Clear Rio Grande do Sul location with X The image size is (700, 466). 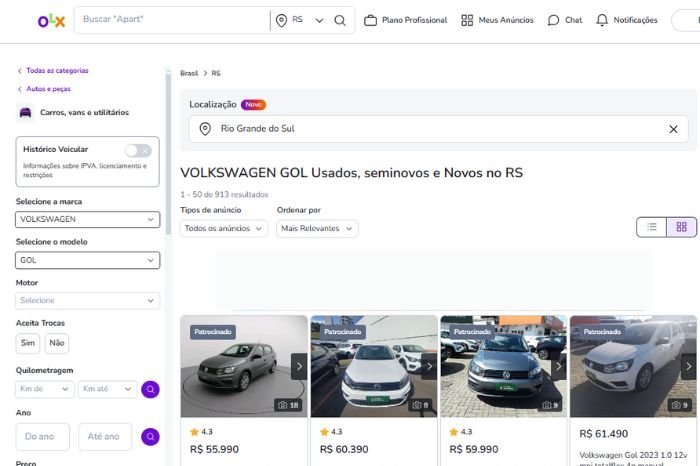[x=673, y=129]
